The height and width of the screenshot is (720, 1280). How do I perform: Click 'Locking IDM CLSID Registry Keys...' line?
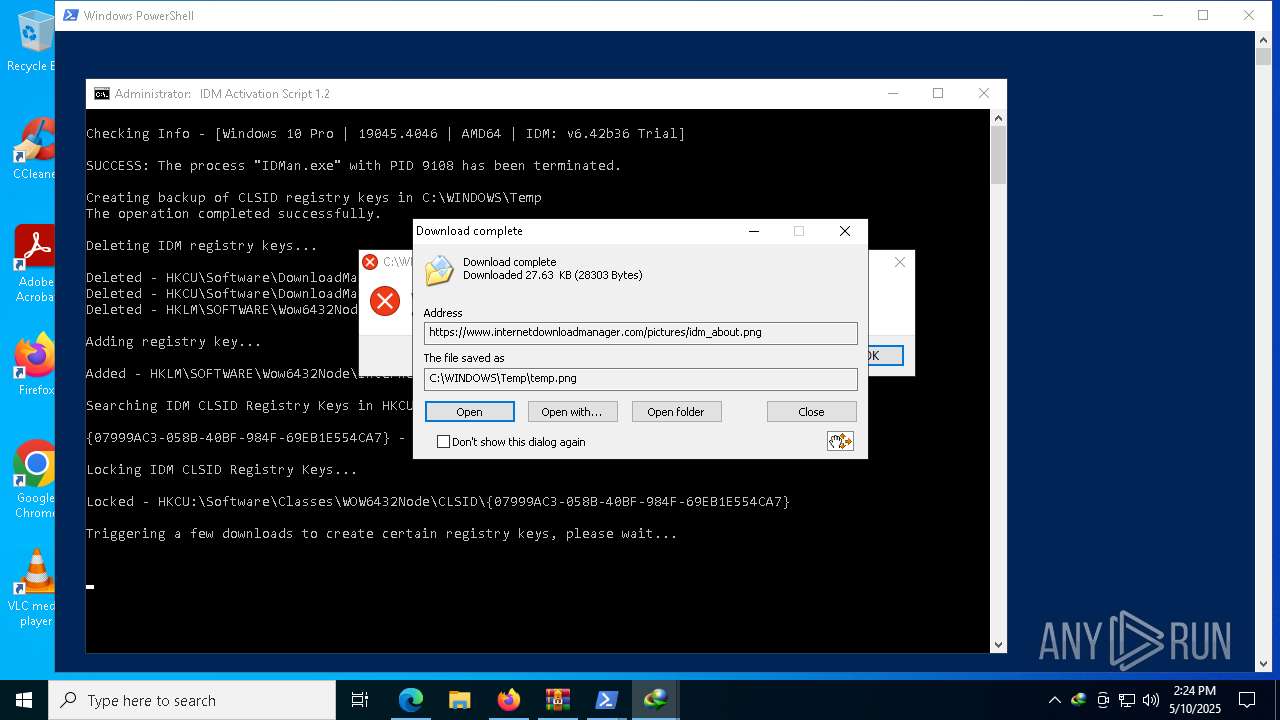222,470
